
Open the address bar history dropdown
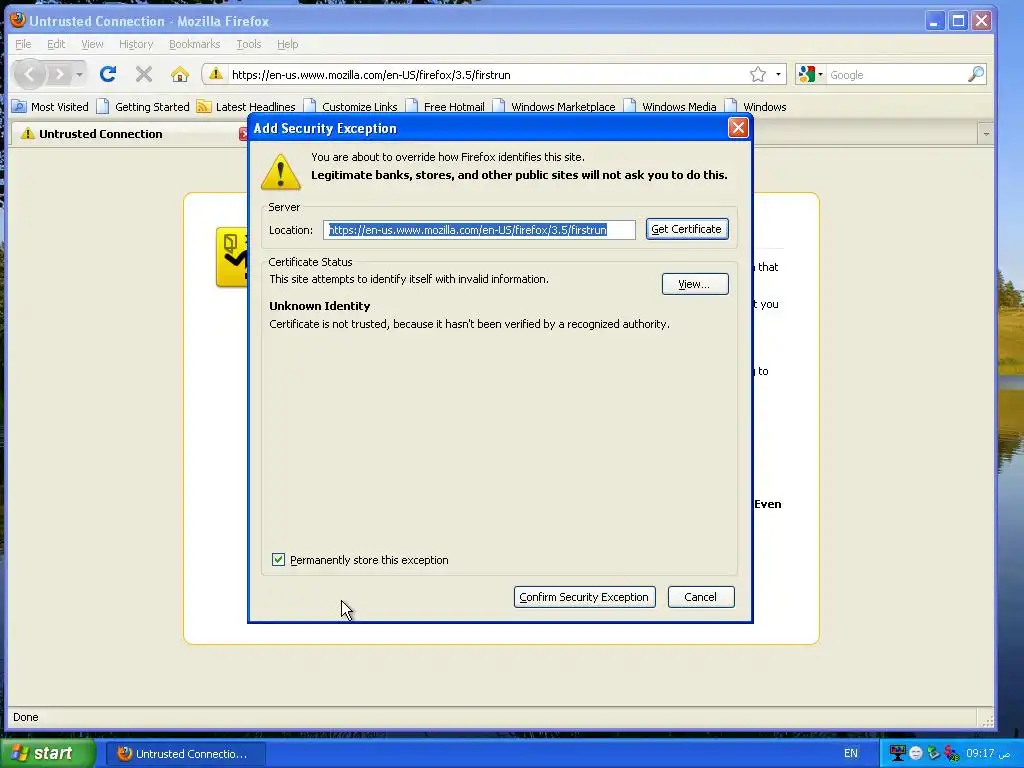click(778, 74)
